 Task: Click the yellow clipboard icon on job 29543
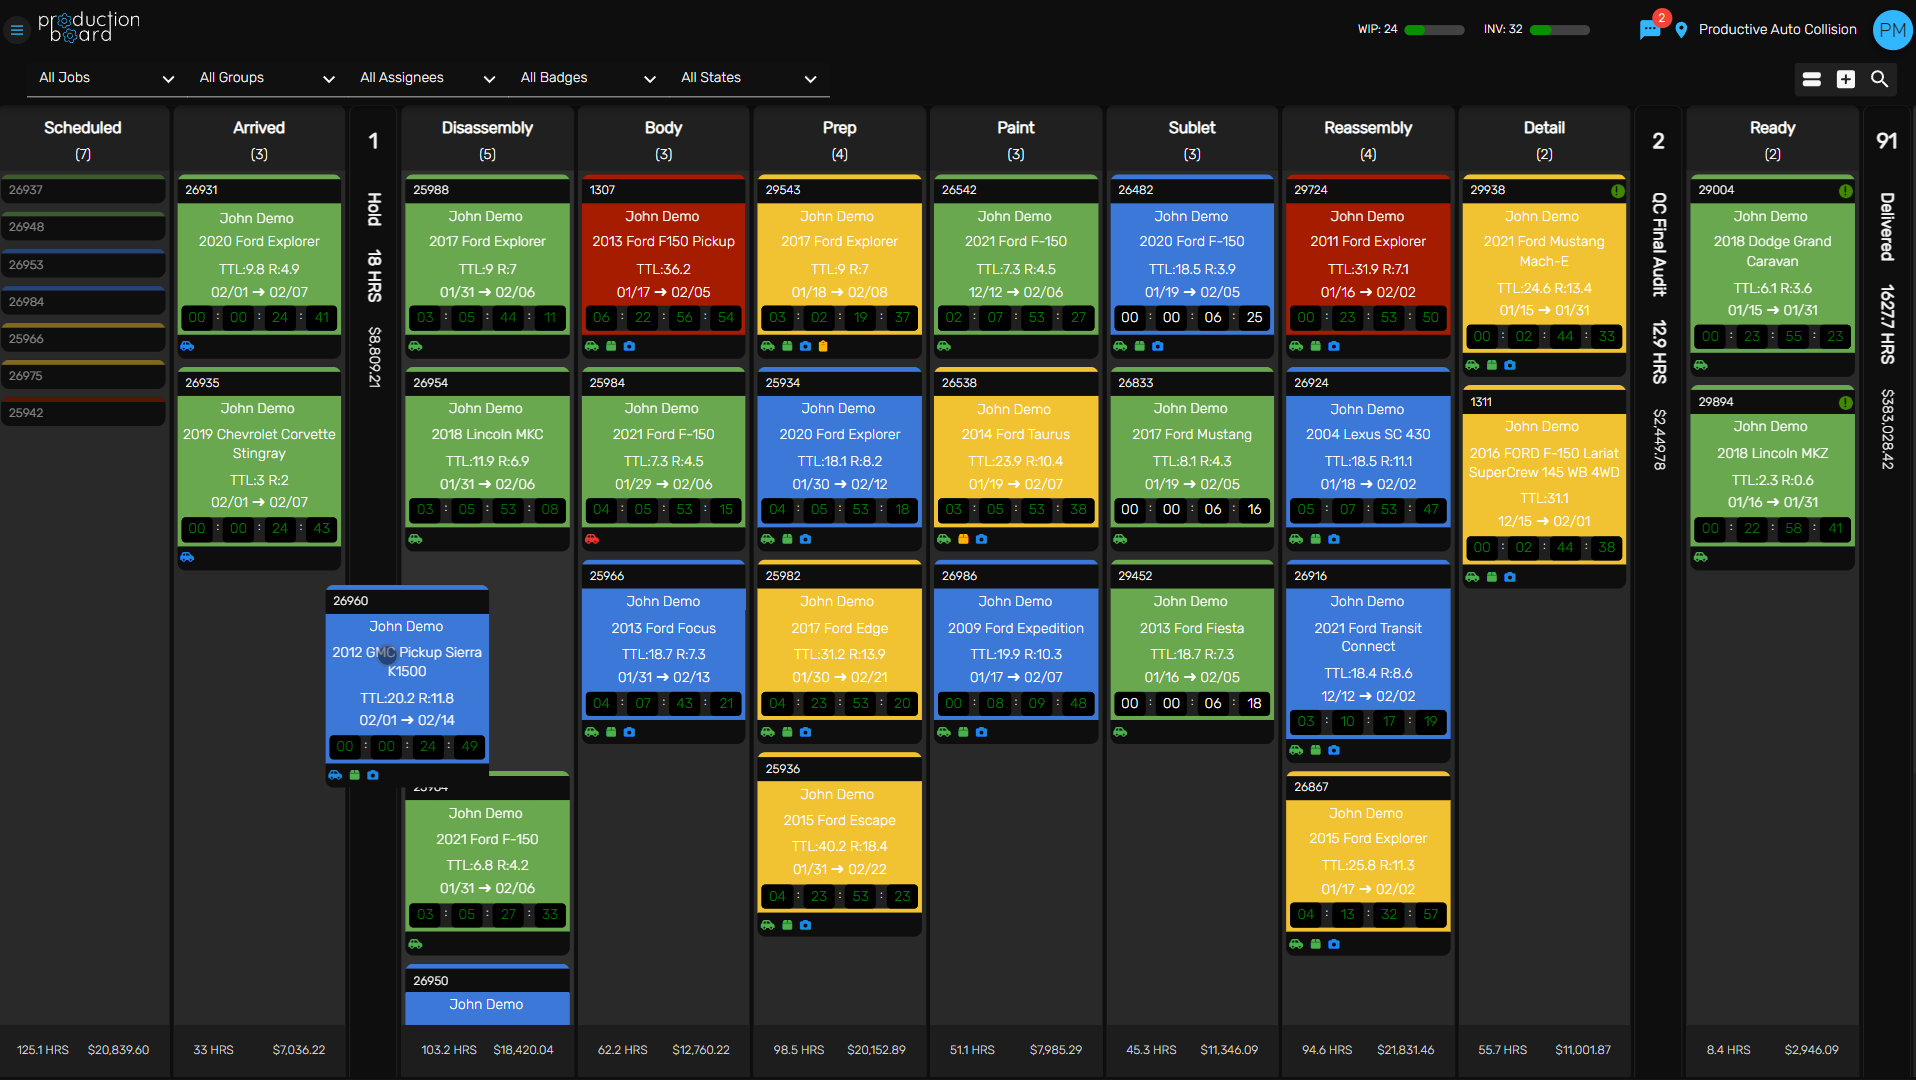[823, 346]
